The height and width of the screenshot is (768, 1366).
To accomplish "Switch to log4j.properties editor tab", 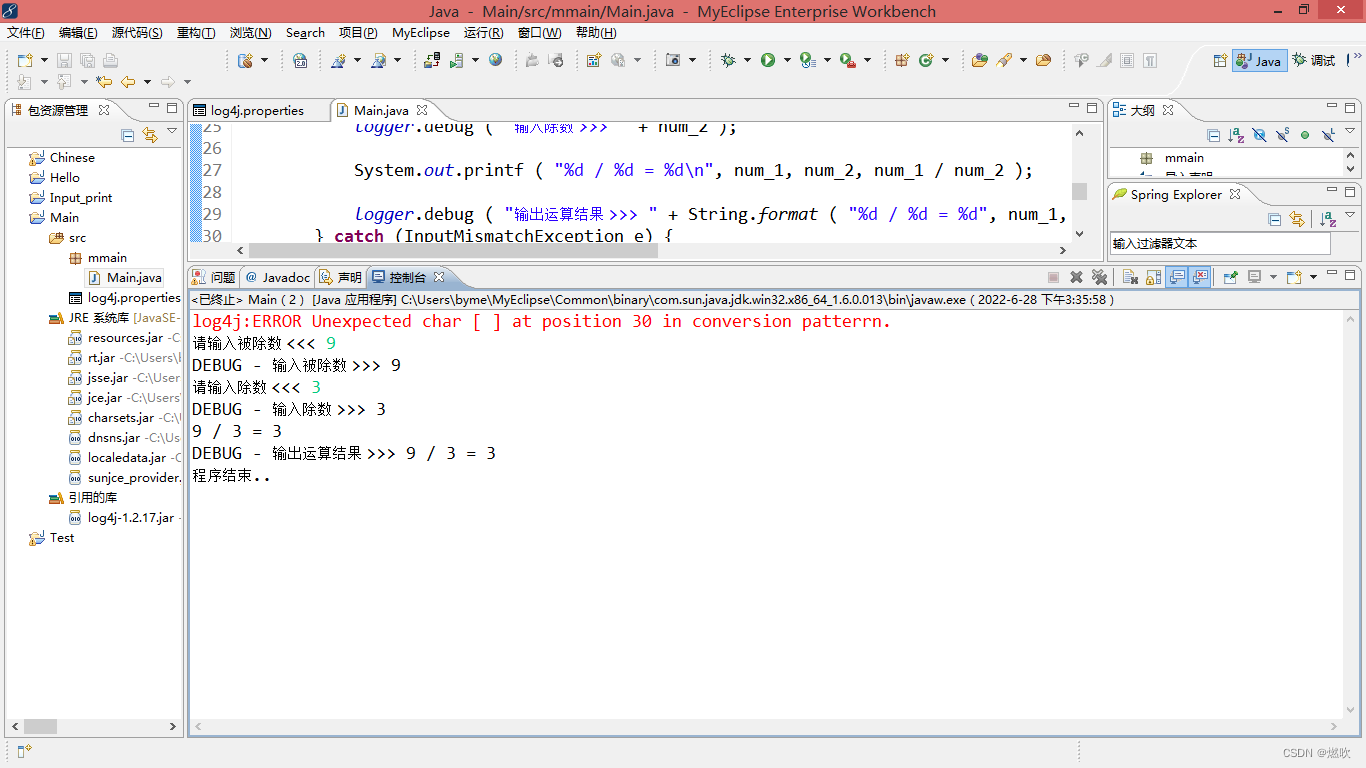I will click(257, 110).
